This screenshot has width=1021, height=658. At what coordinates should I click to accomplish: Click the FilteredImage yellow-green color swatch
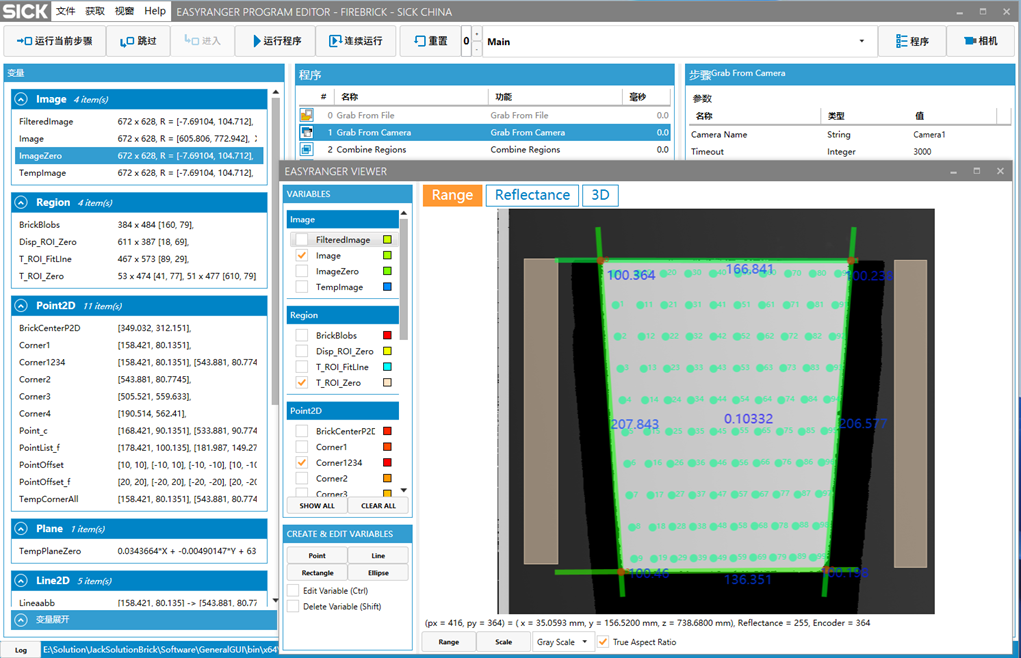[387, 240]
